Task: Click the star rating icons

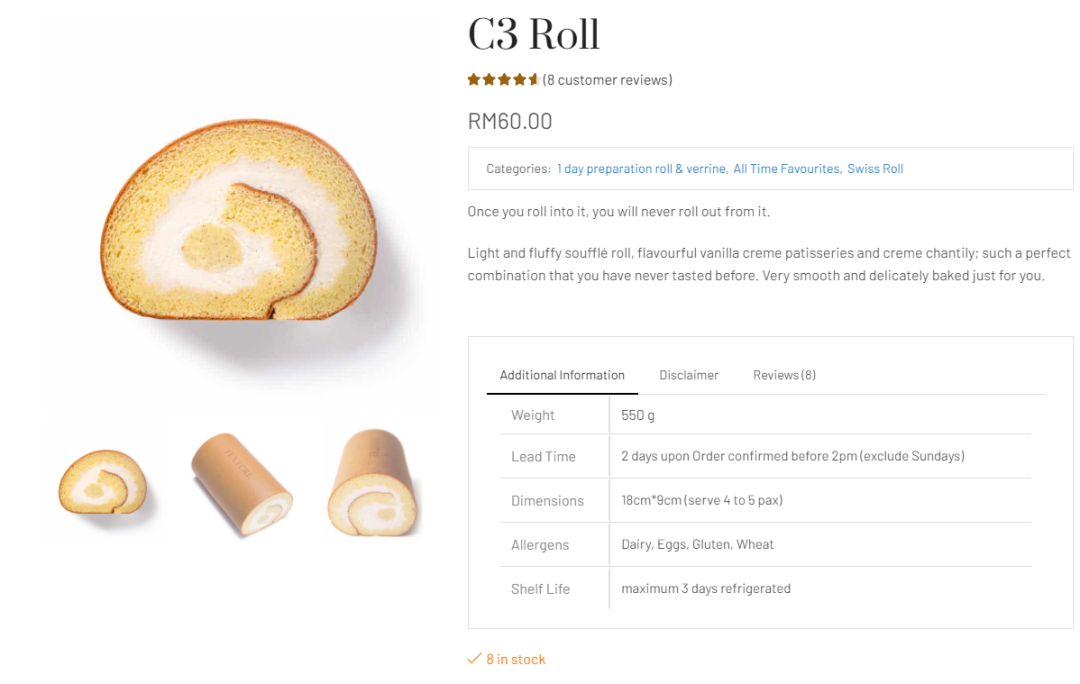Action: point(503,80)
